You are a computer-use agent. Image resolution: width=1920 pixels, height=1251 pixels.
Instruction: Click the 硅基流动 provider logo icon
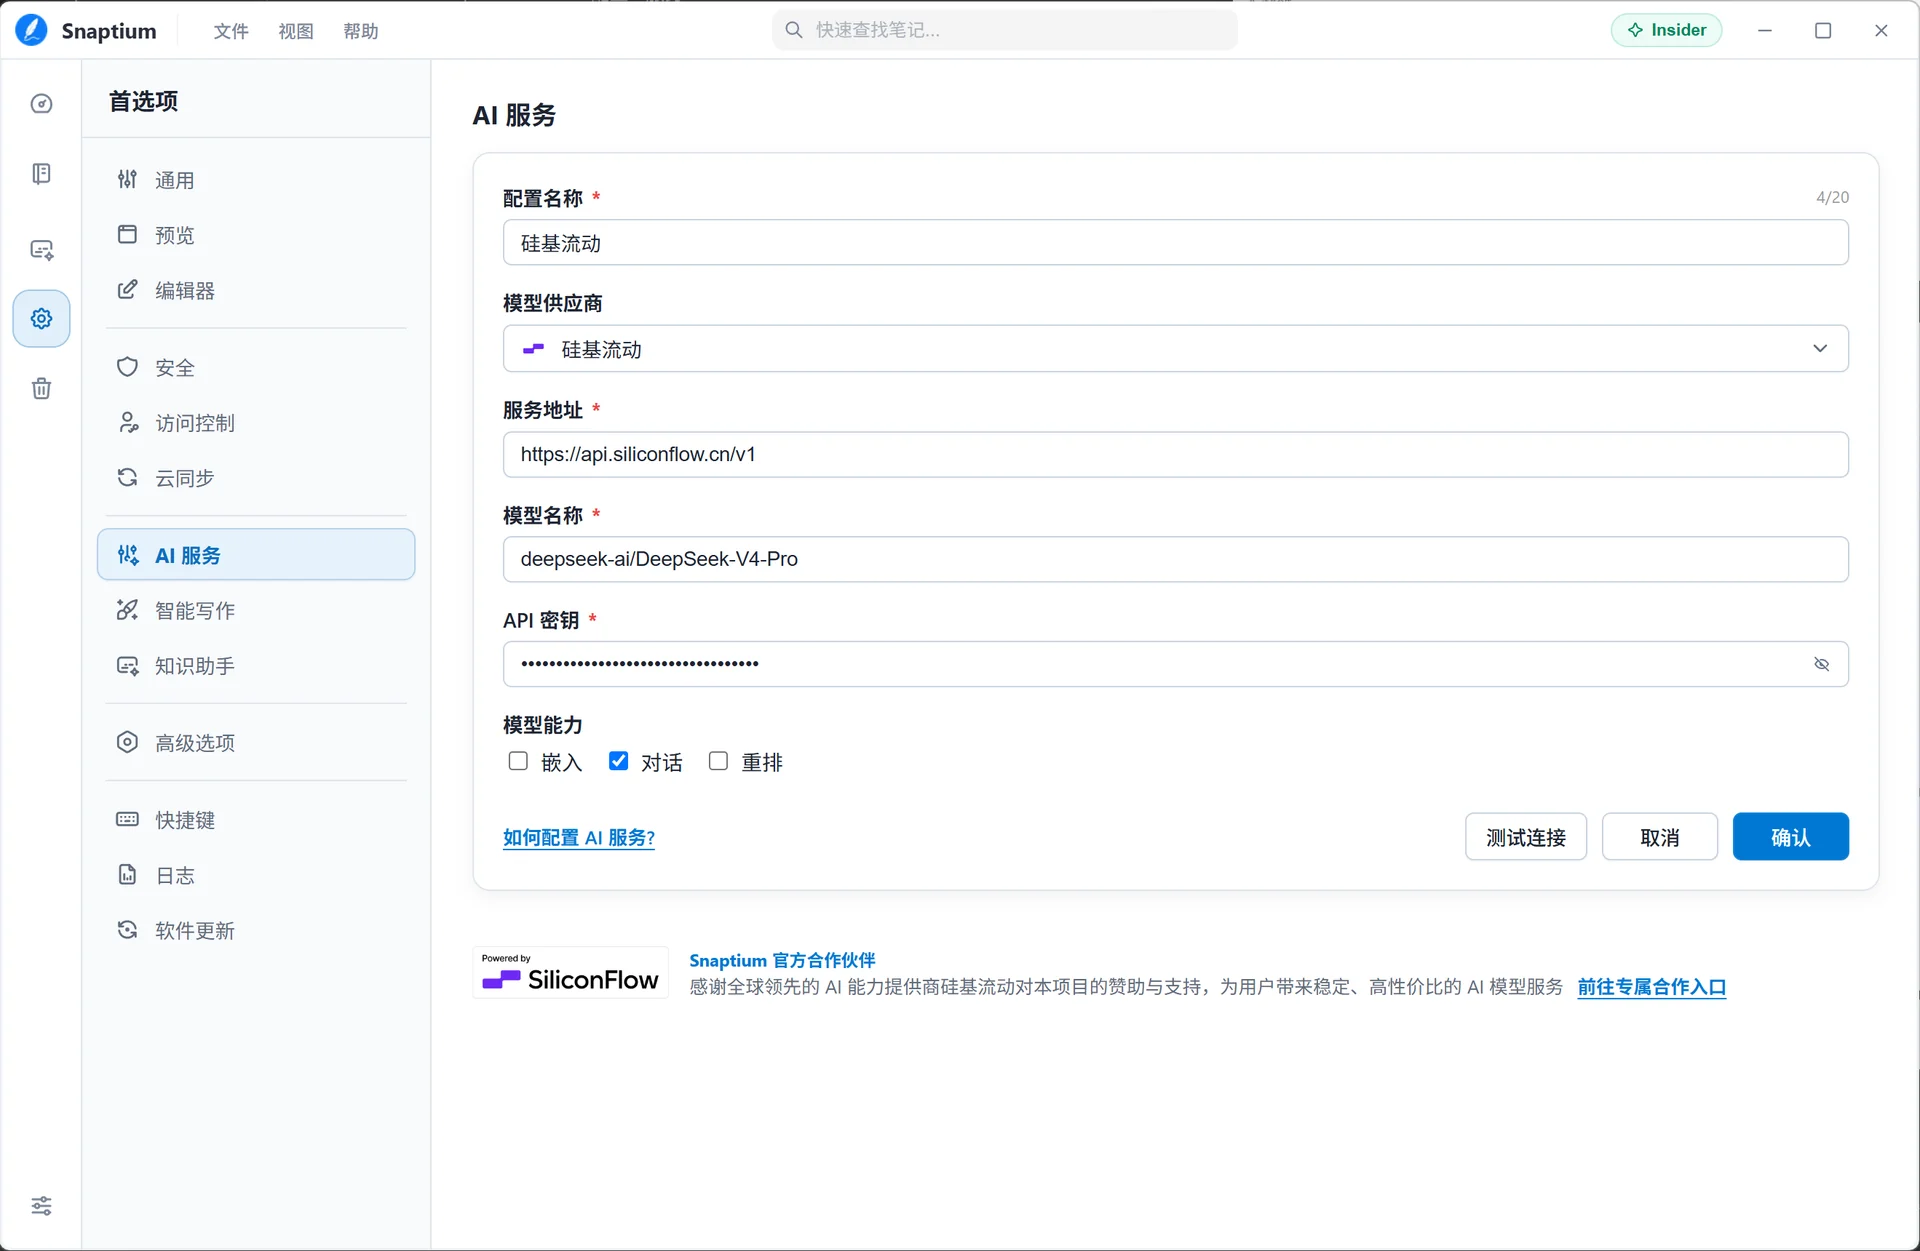[x=533, y=349]
